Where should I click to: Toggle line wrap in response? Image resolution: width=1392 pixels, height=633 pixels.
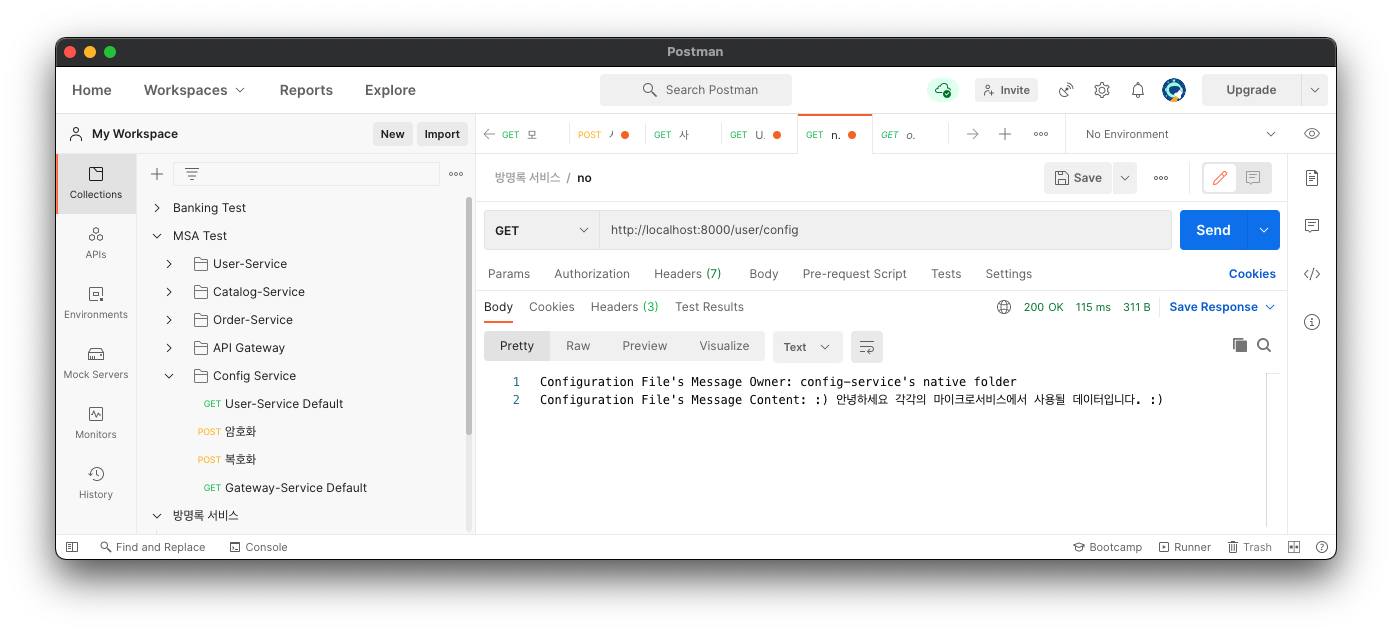pyautogui.click(x=867, y=347)
